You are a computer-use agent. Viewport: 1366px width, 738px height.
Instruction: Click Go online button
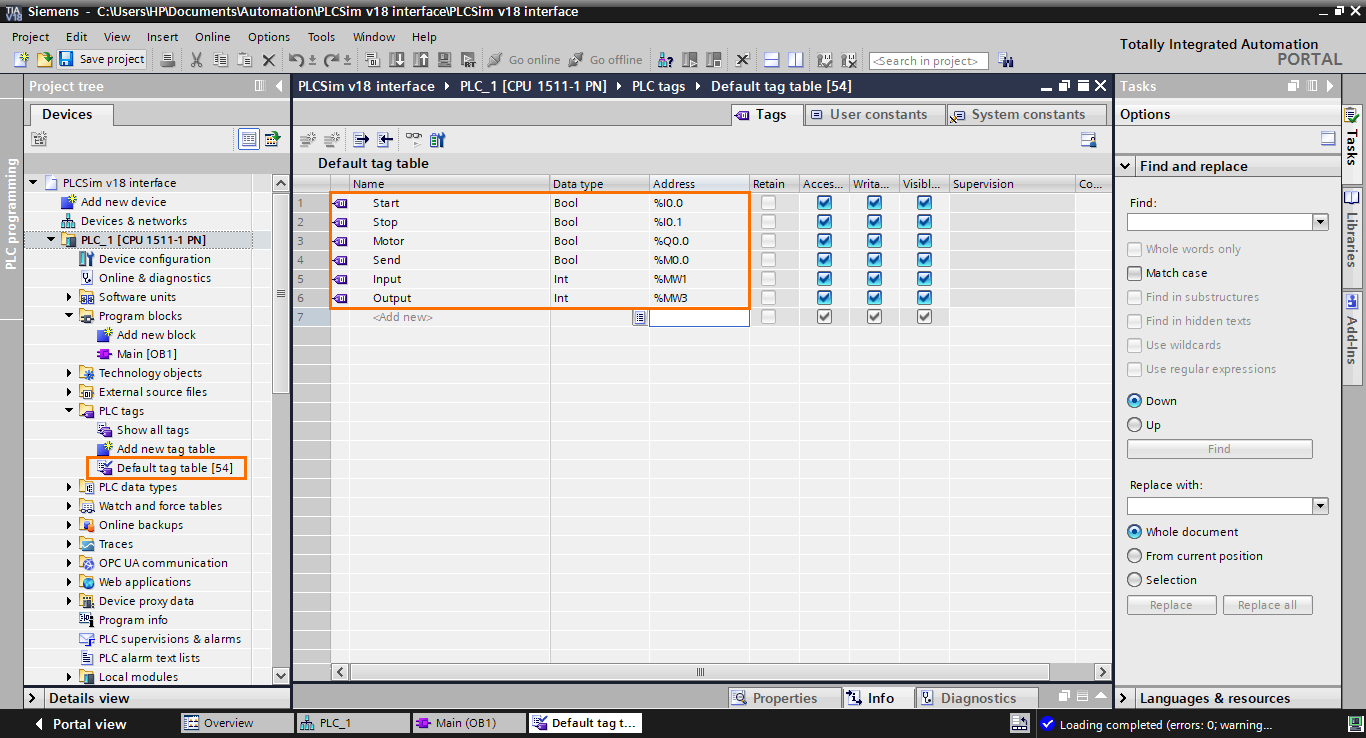(523, 60)
